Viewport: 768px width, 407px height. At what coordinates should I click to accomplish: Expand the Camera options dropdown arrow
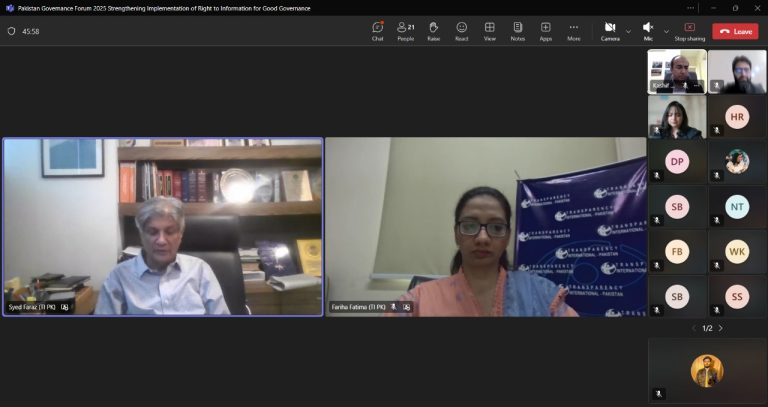pos(628,31)
